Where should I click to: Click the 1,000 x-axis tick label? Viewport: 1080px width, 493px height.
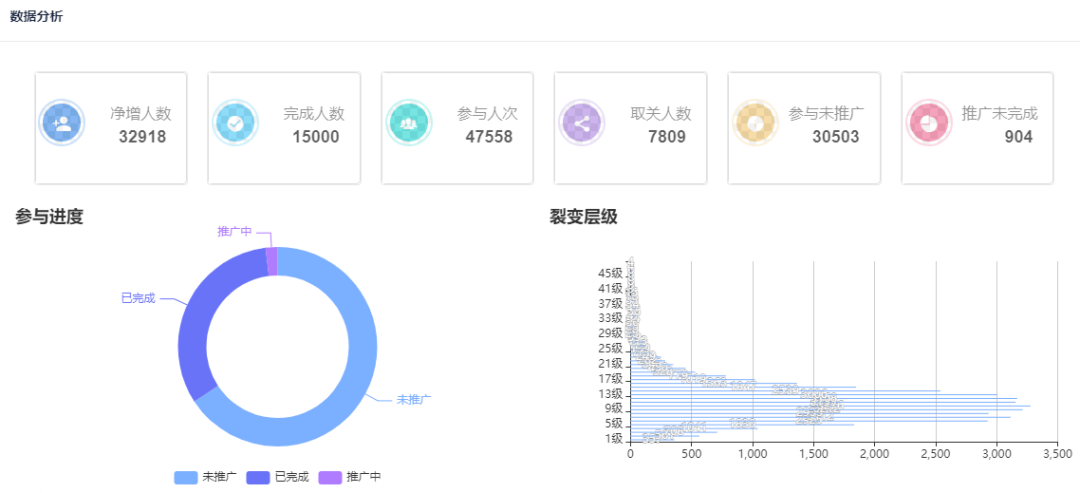click(x=752, y=454)
